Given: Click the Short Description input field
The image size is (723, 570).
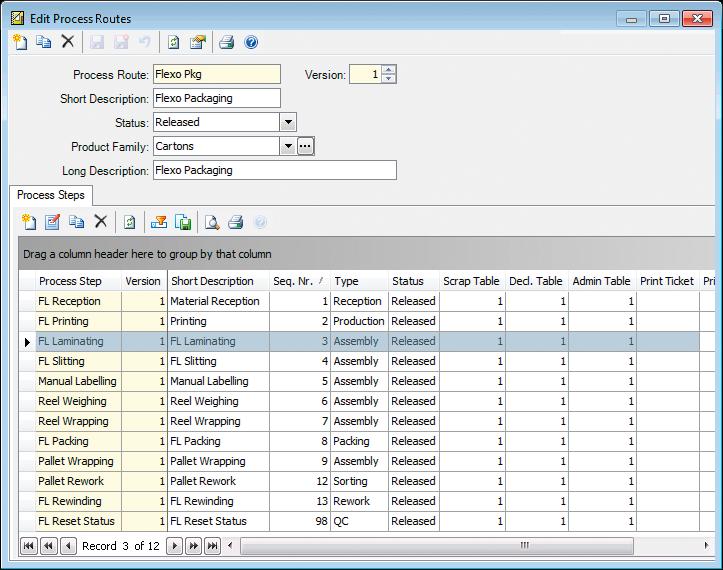Looking at the screenshot, I should [x=217, y=98].
